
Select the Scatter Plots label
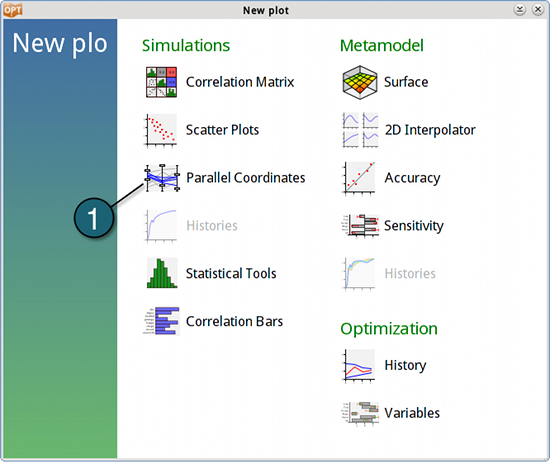click(x=222, y=130)
